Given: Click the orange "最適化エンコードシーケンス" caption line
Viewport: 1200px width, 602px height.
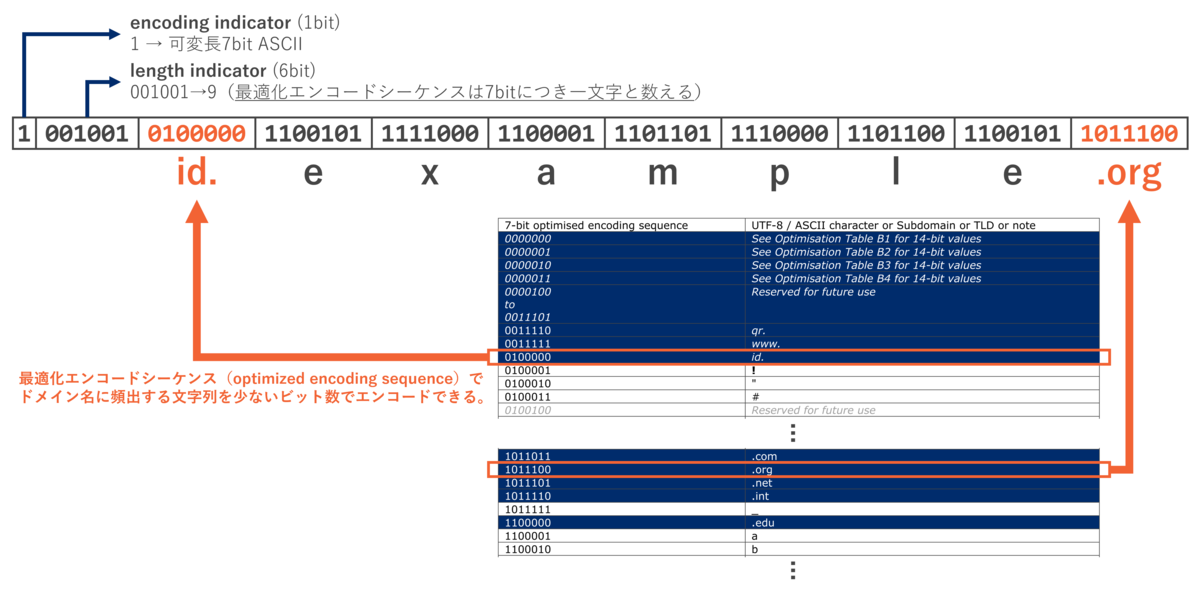Looking at the screenshot, I should click(251, 379).
